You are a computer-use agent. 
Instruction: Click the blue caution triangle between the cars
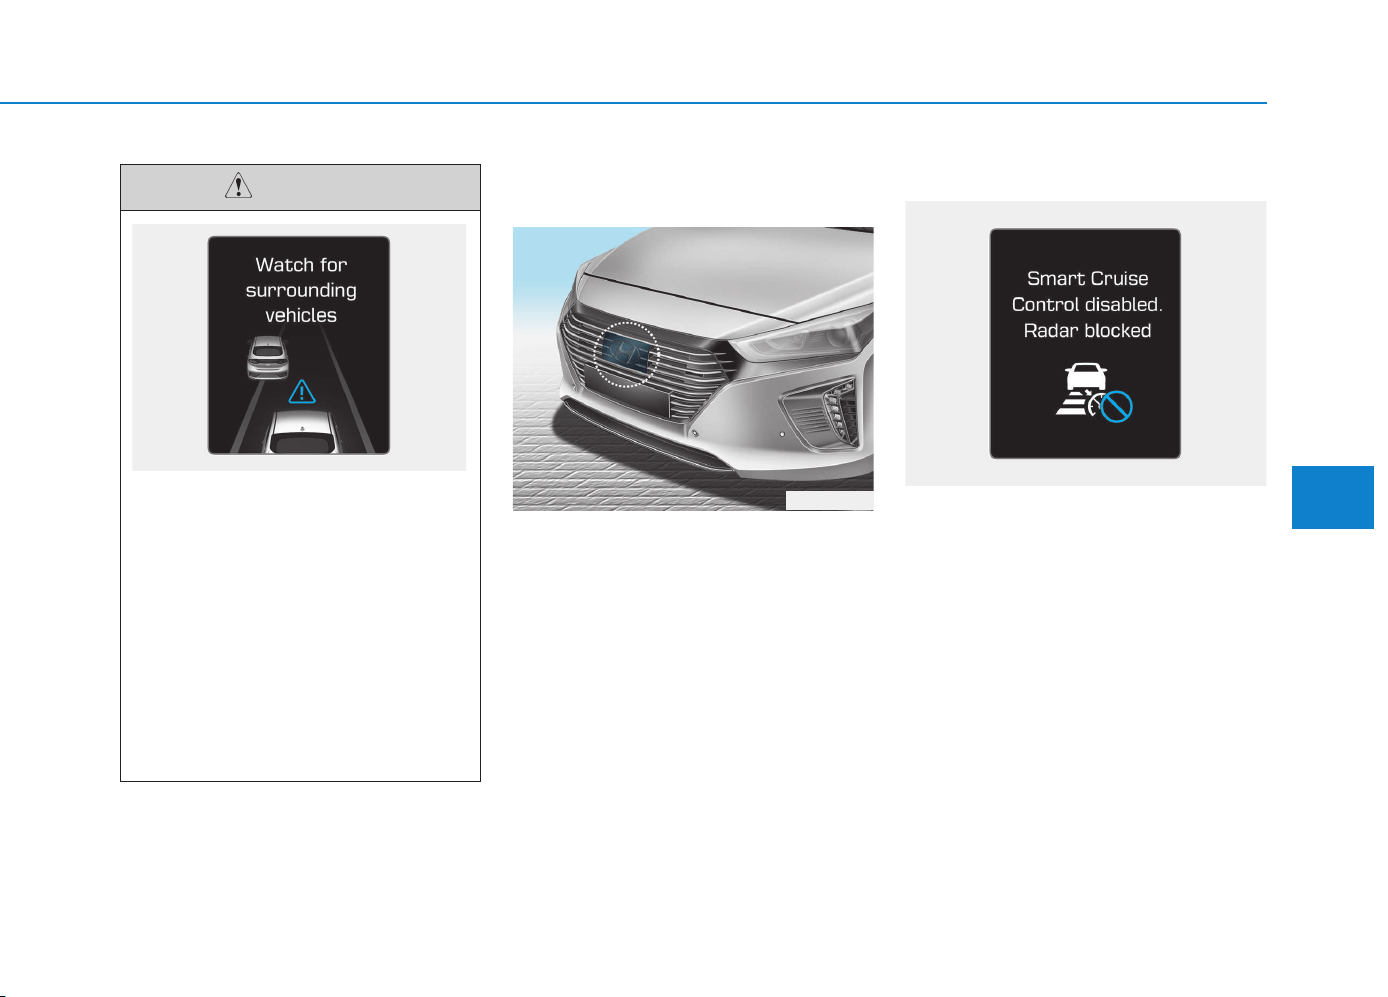[302, 391]
